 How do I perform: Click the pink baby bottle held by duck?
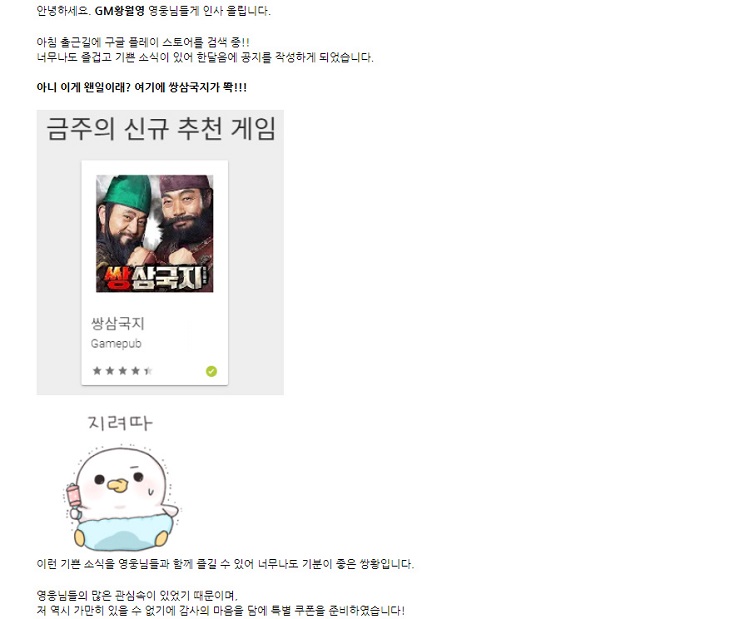coord(75,496)
